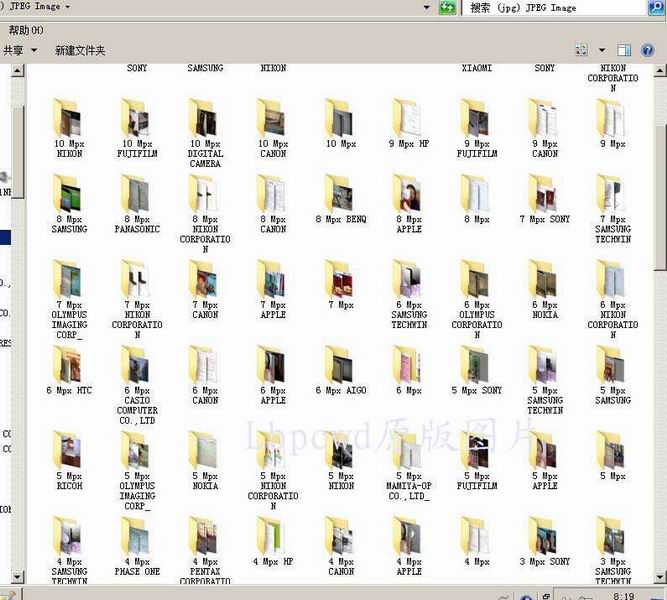Click the navigation pane scrollbar up arrow
The height and width of the screenshot is (600, 667).
17,71
